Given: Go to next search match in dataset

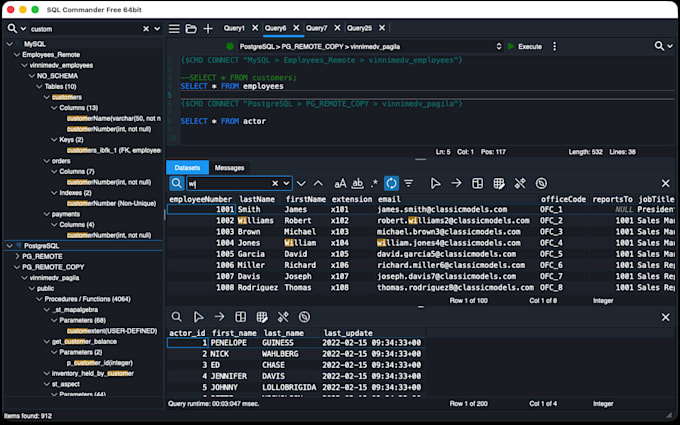Looking at the screenshot, I should click(x=301, y=183).
